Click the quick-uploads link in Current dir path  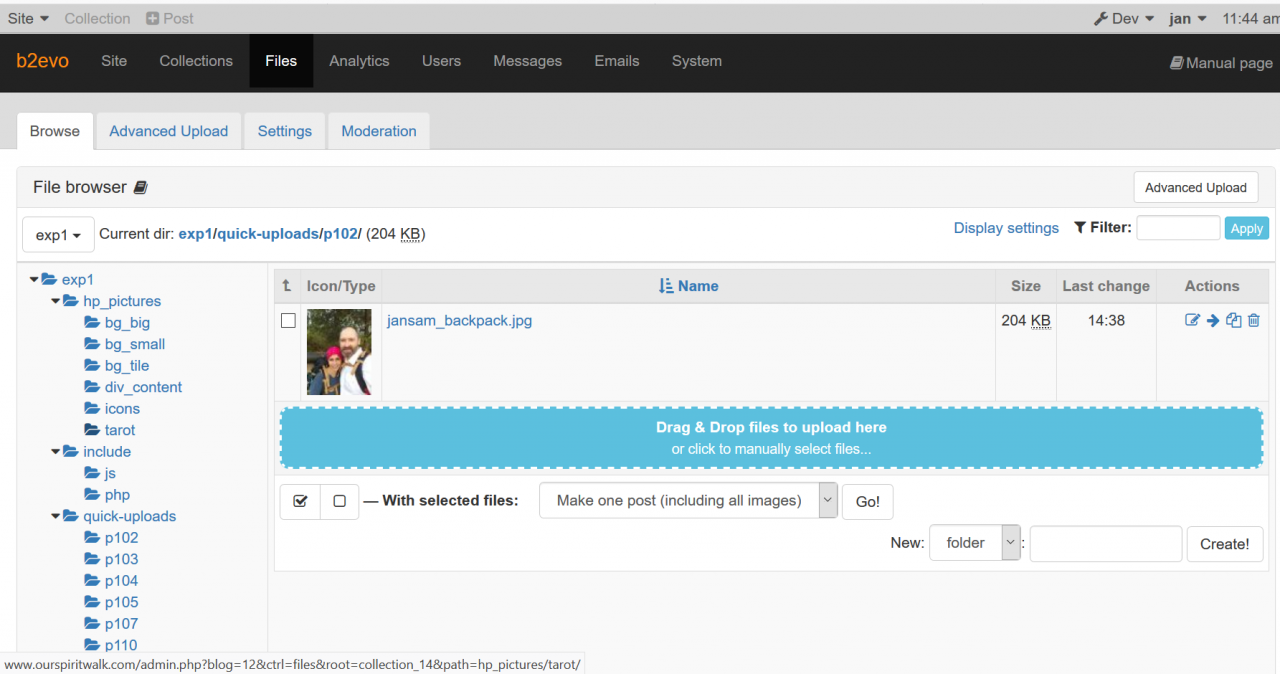pos(268,234)
